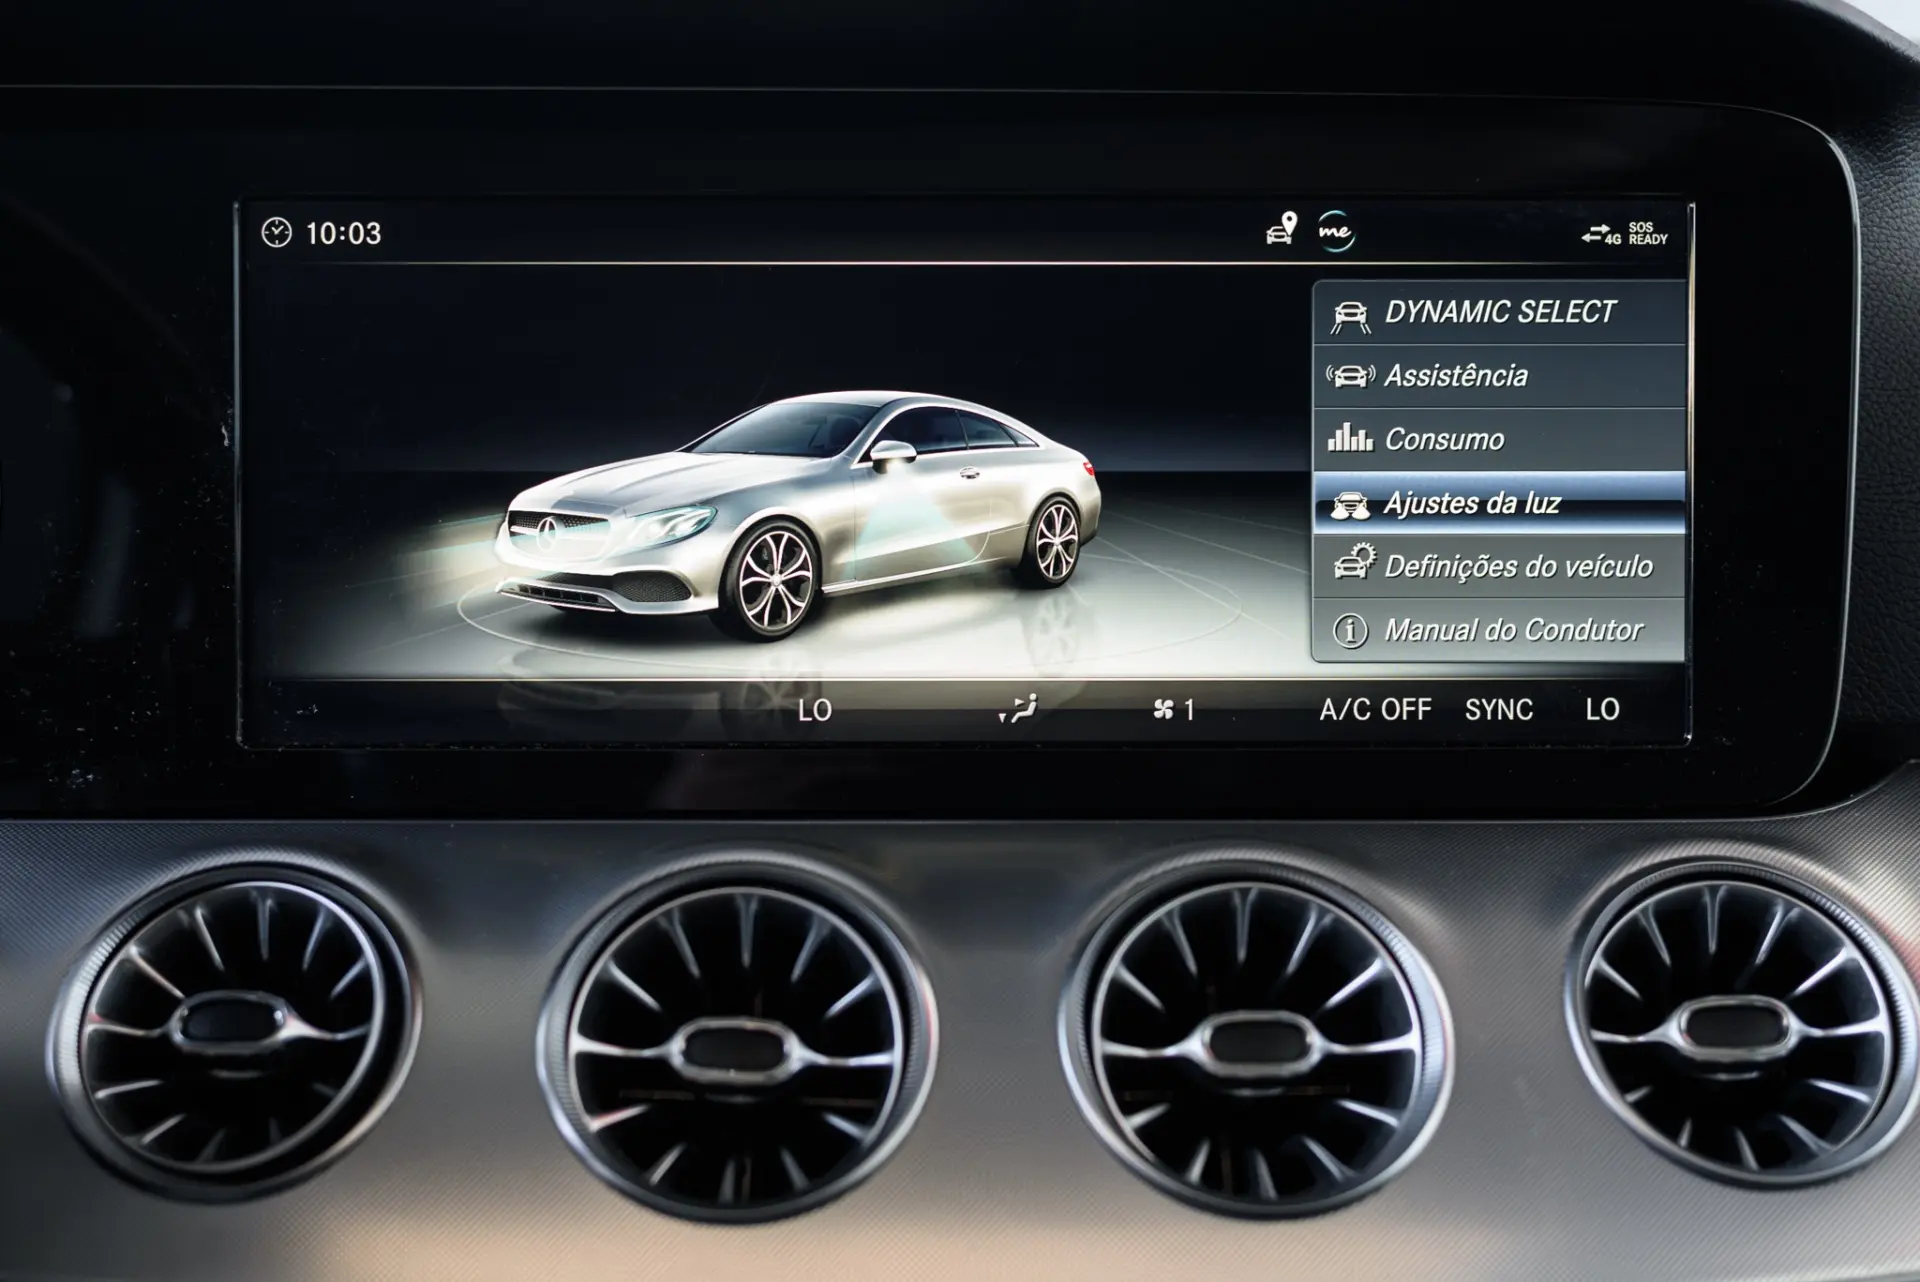This screenshot has width=1920, height=1282.
Task: Open the DYNAMIC SELECT menu entry
Action: click(1498, 313)
